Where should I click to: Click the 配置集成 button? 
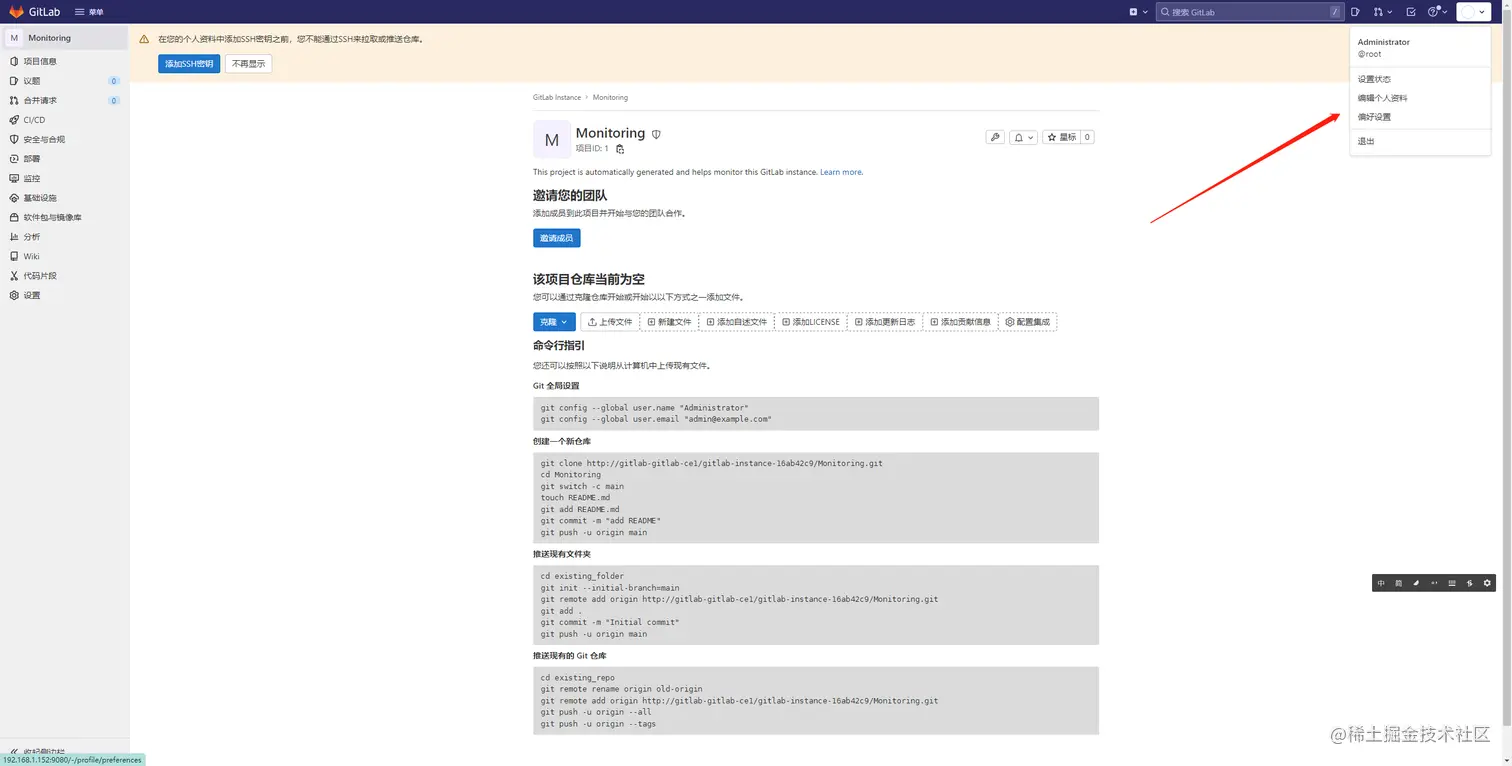[1028, 322]
